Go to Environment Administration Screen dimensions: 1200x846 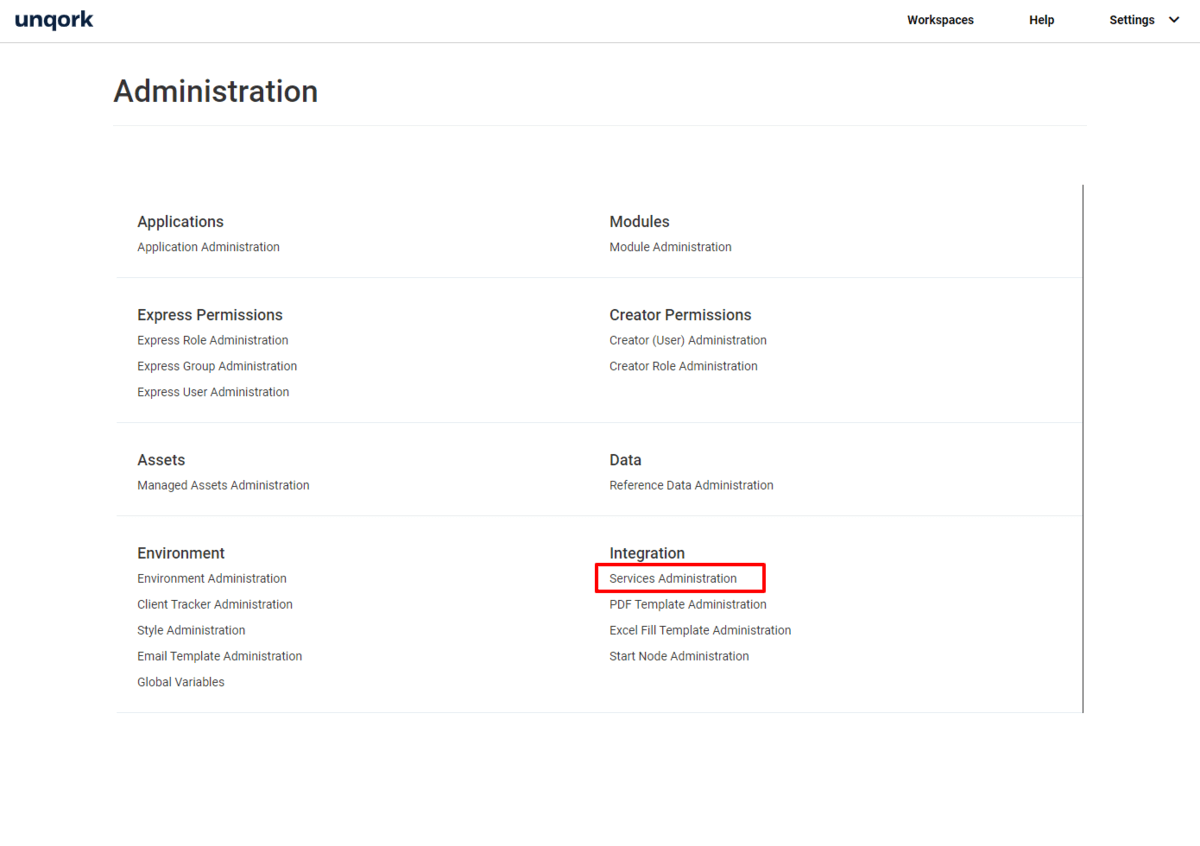click(212, 578)
